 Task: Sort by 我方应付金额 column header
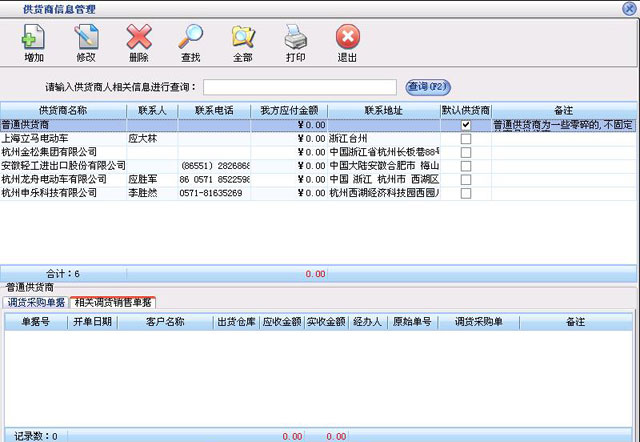[x=288, y=110]
